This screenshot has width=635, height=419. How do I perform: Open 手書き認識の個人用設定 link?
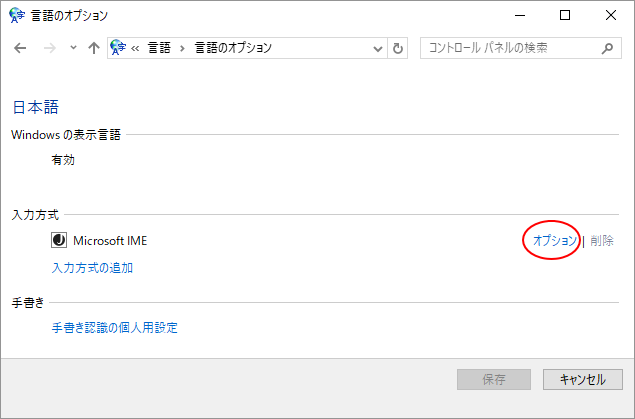[x=115, y=327]
